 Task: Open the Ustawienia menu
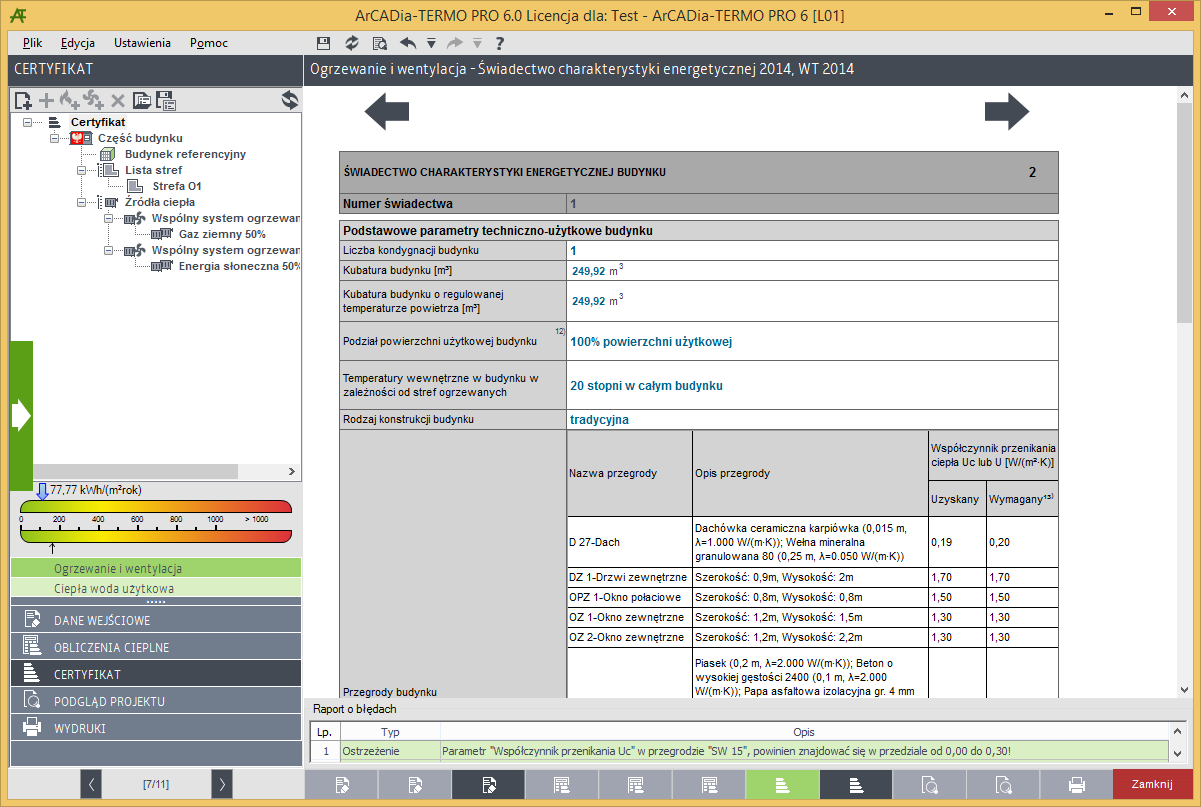pyautogui.click(x=142, y=43)
